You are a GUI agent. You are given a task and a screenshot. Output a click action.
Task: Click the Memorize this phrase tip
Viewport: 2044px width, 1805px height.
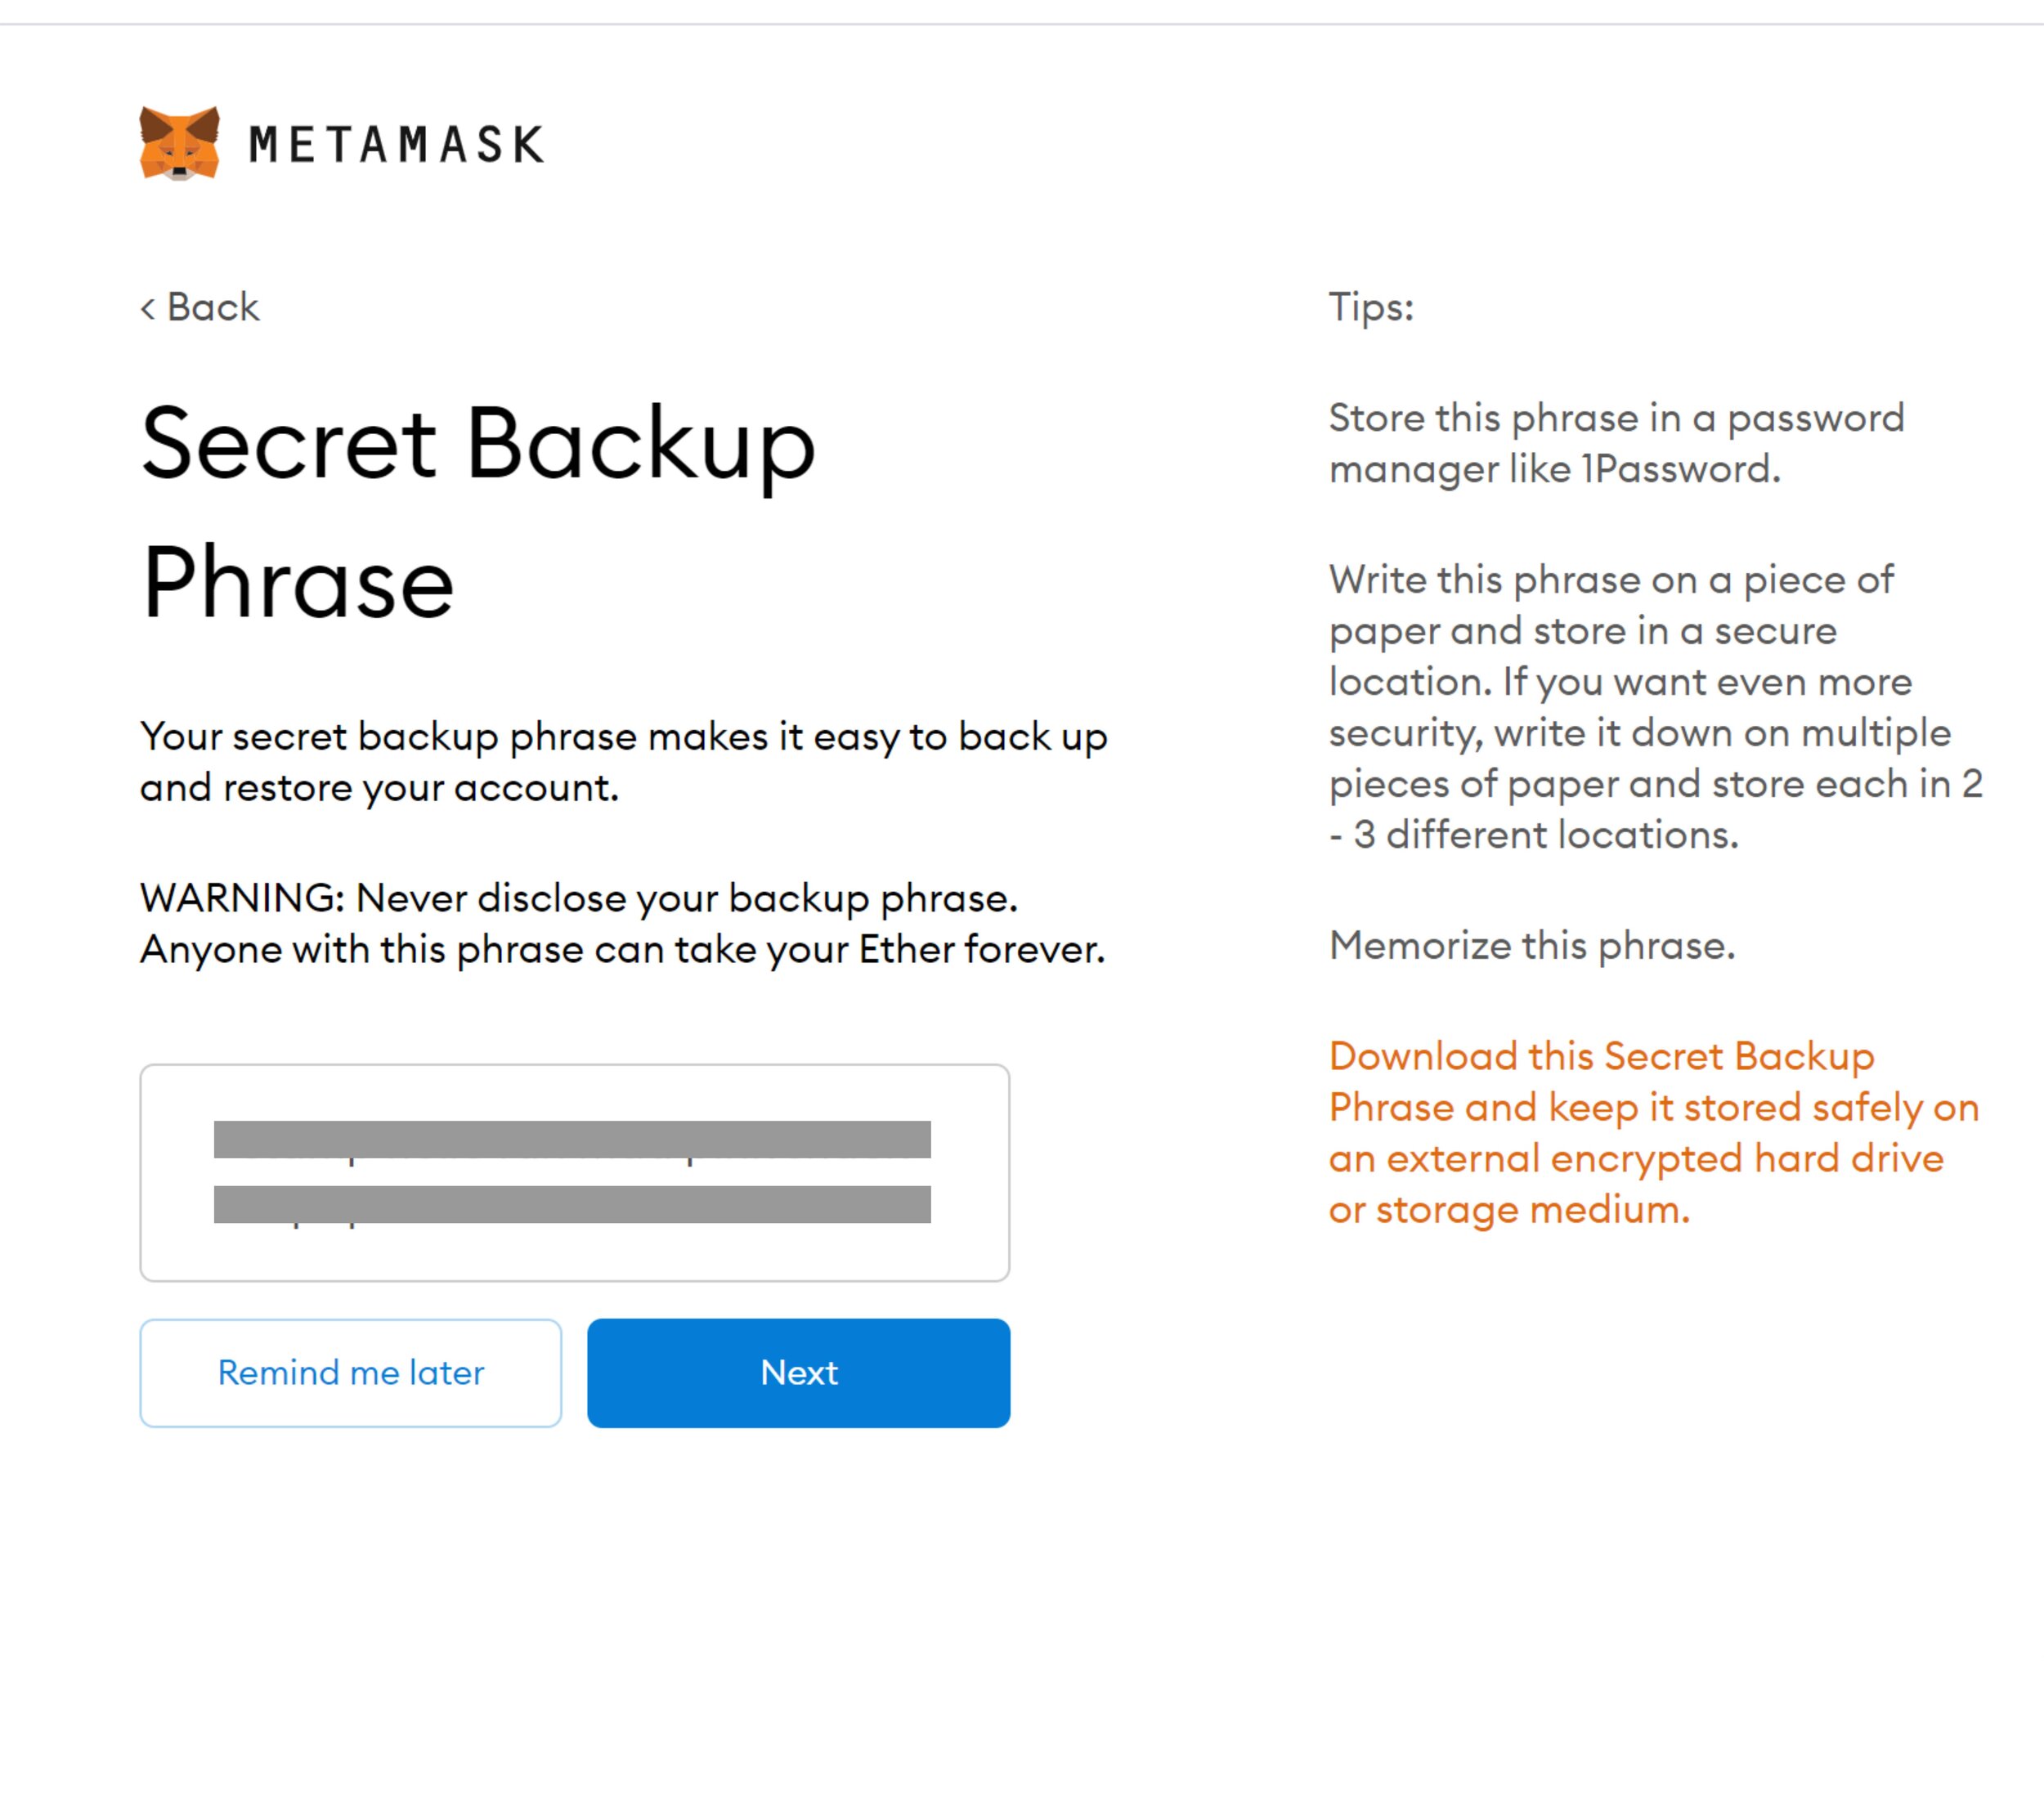pos(1531,945)
